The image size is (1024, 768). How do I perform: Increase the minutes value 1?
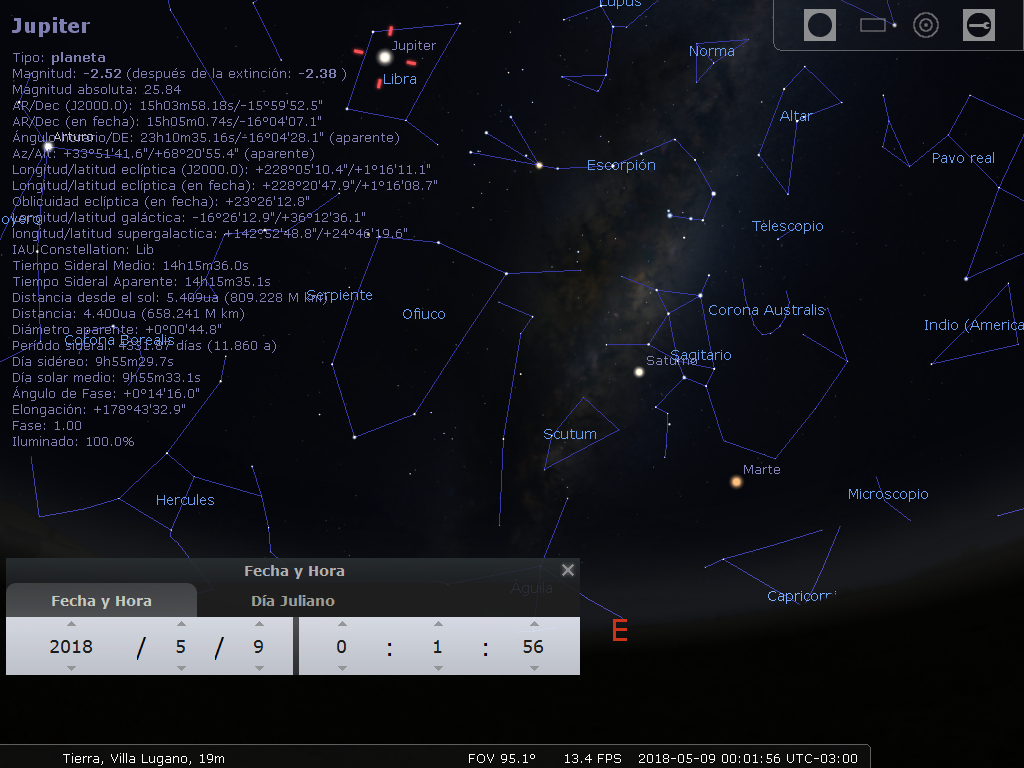point(438,624)
